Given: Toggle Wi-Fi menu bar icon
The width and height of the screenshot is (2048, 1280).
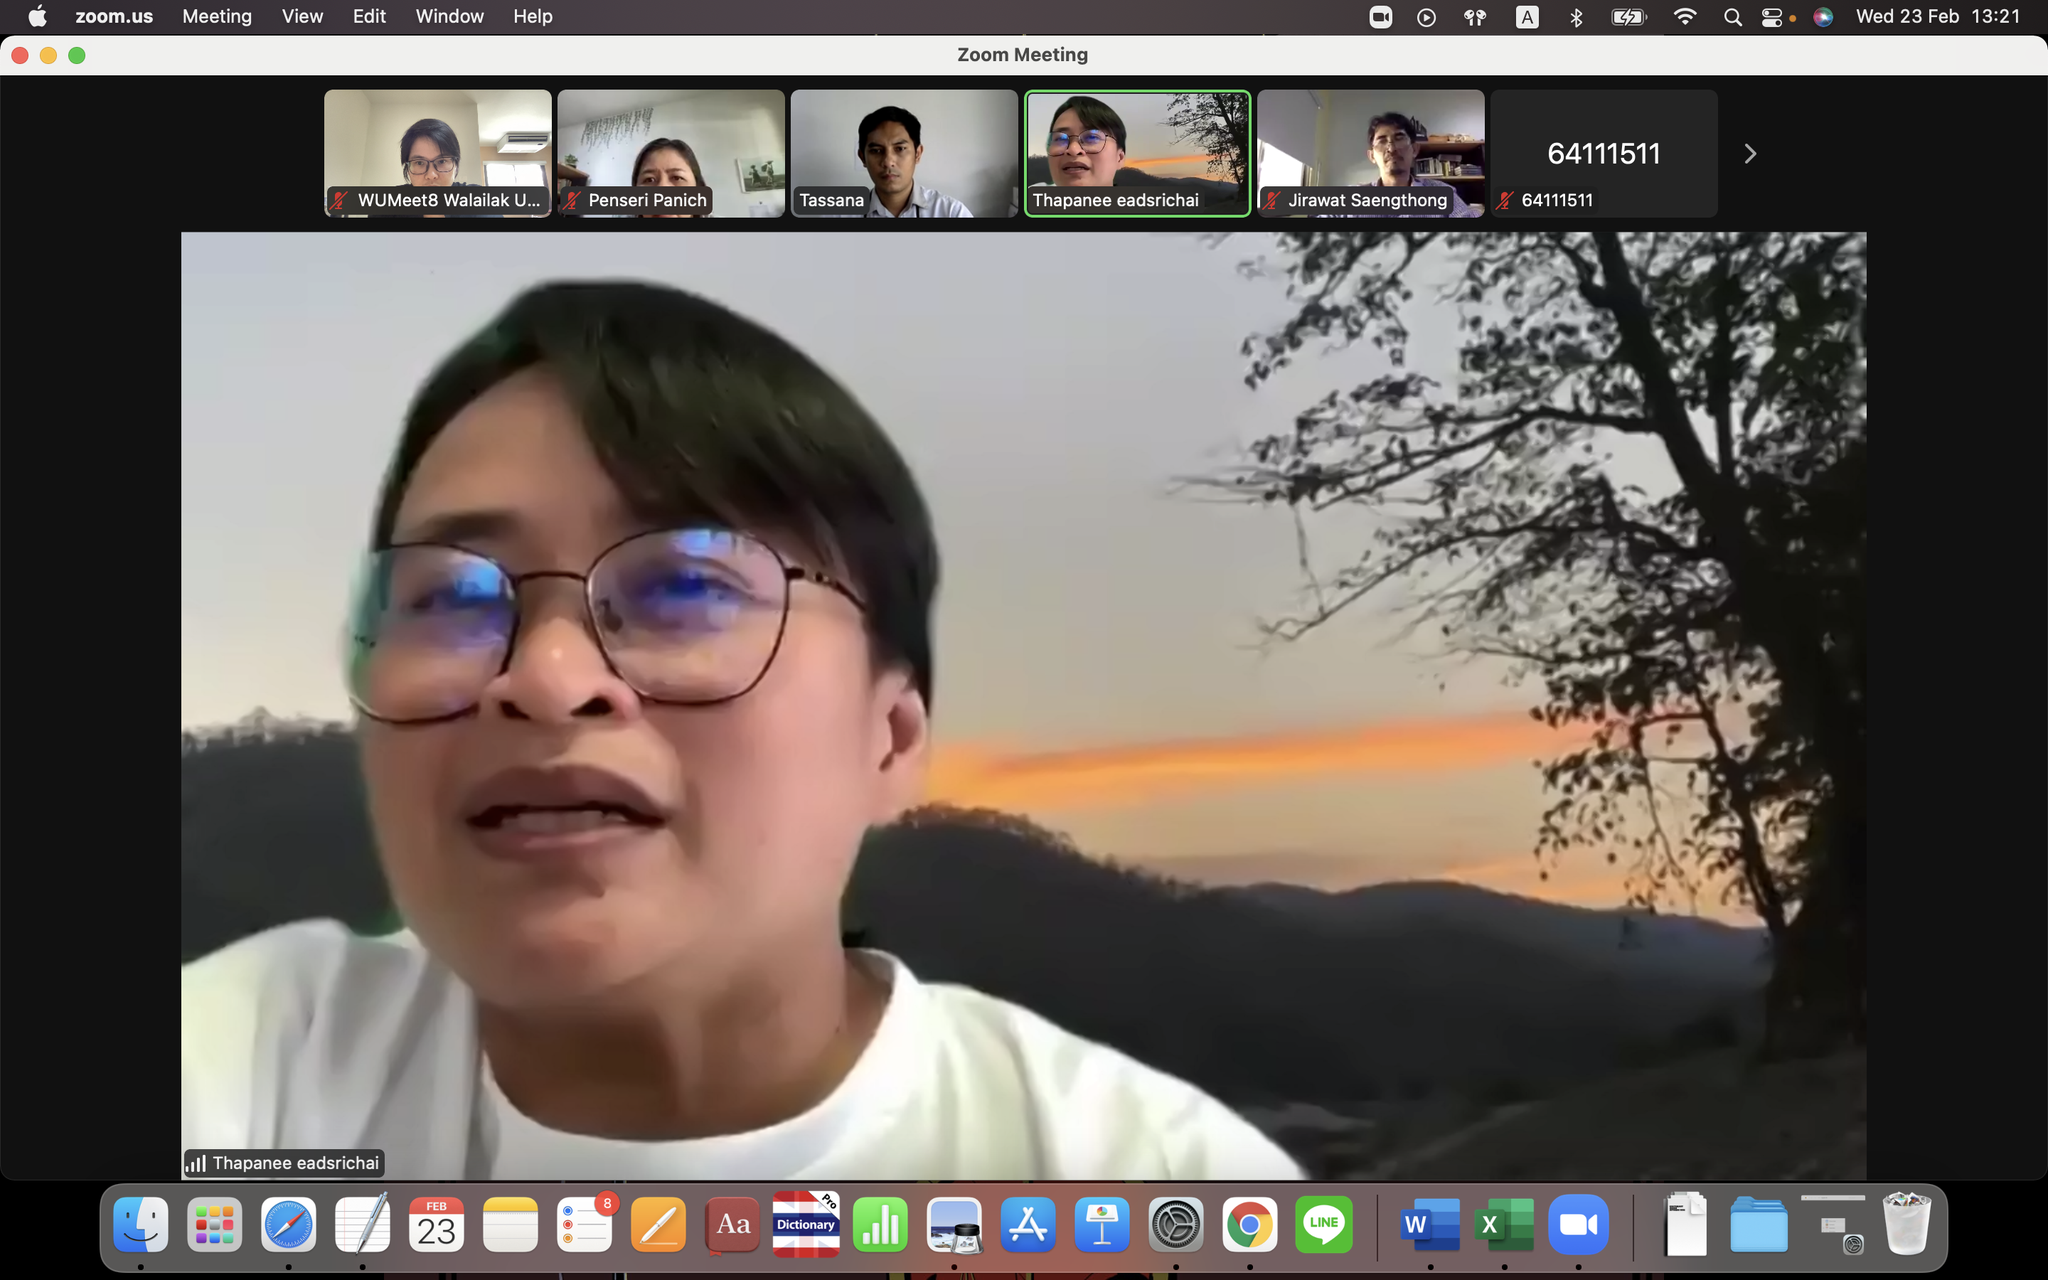Looking at the screenshot, I should pos(1685,16).
